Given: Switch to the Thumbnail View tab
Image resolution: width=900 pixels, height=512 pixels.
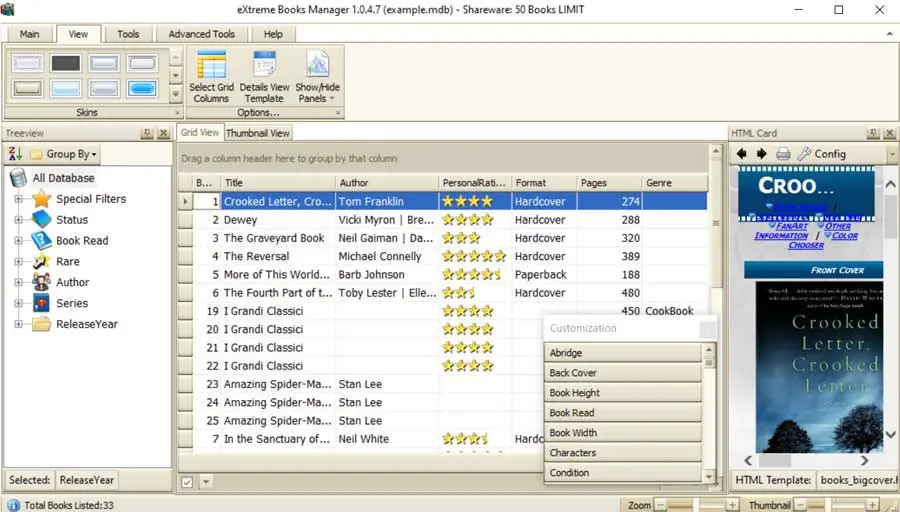Looking at the screenshot, I should pyautogui.click(x=258, y=133).
